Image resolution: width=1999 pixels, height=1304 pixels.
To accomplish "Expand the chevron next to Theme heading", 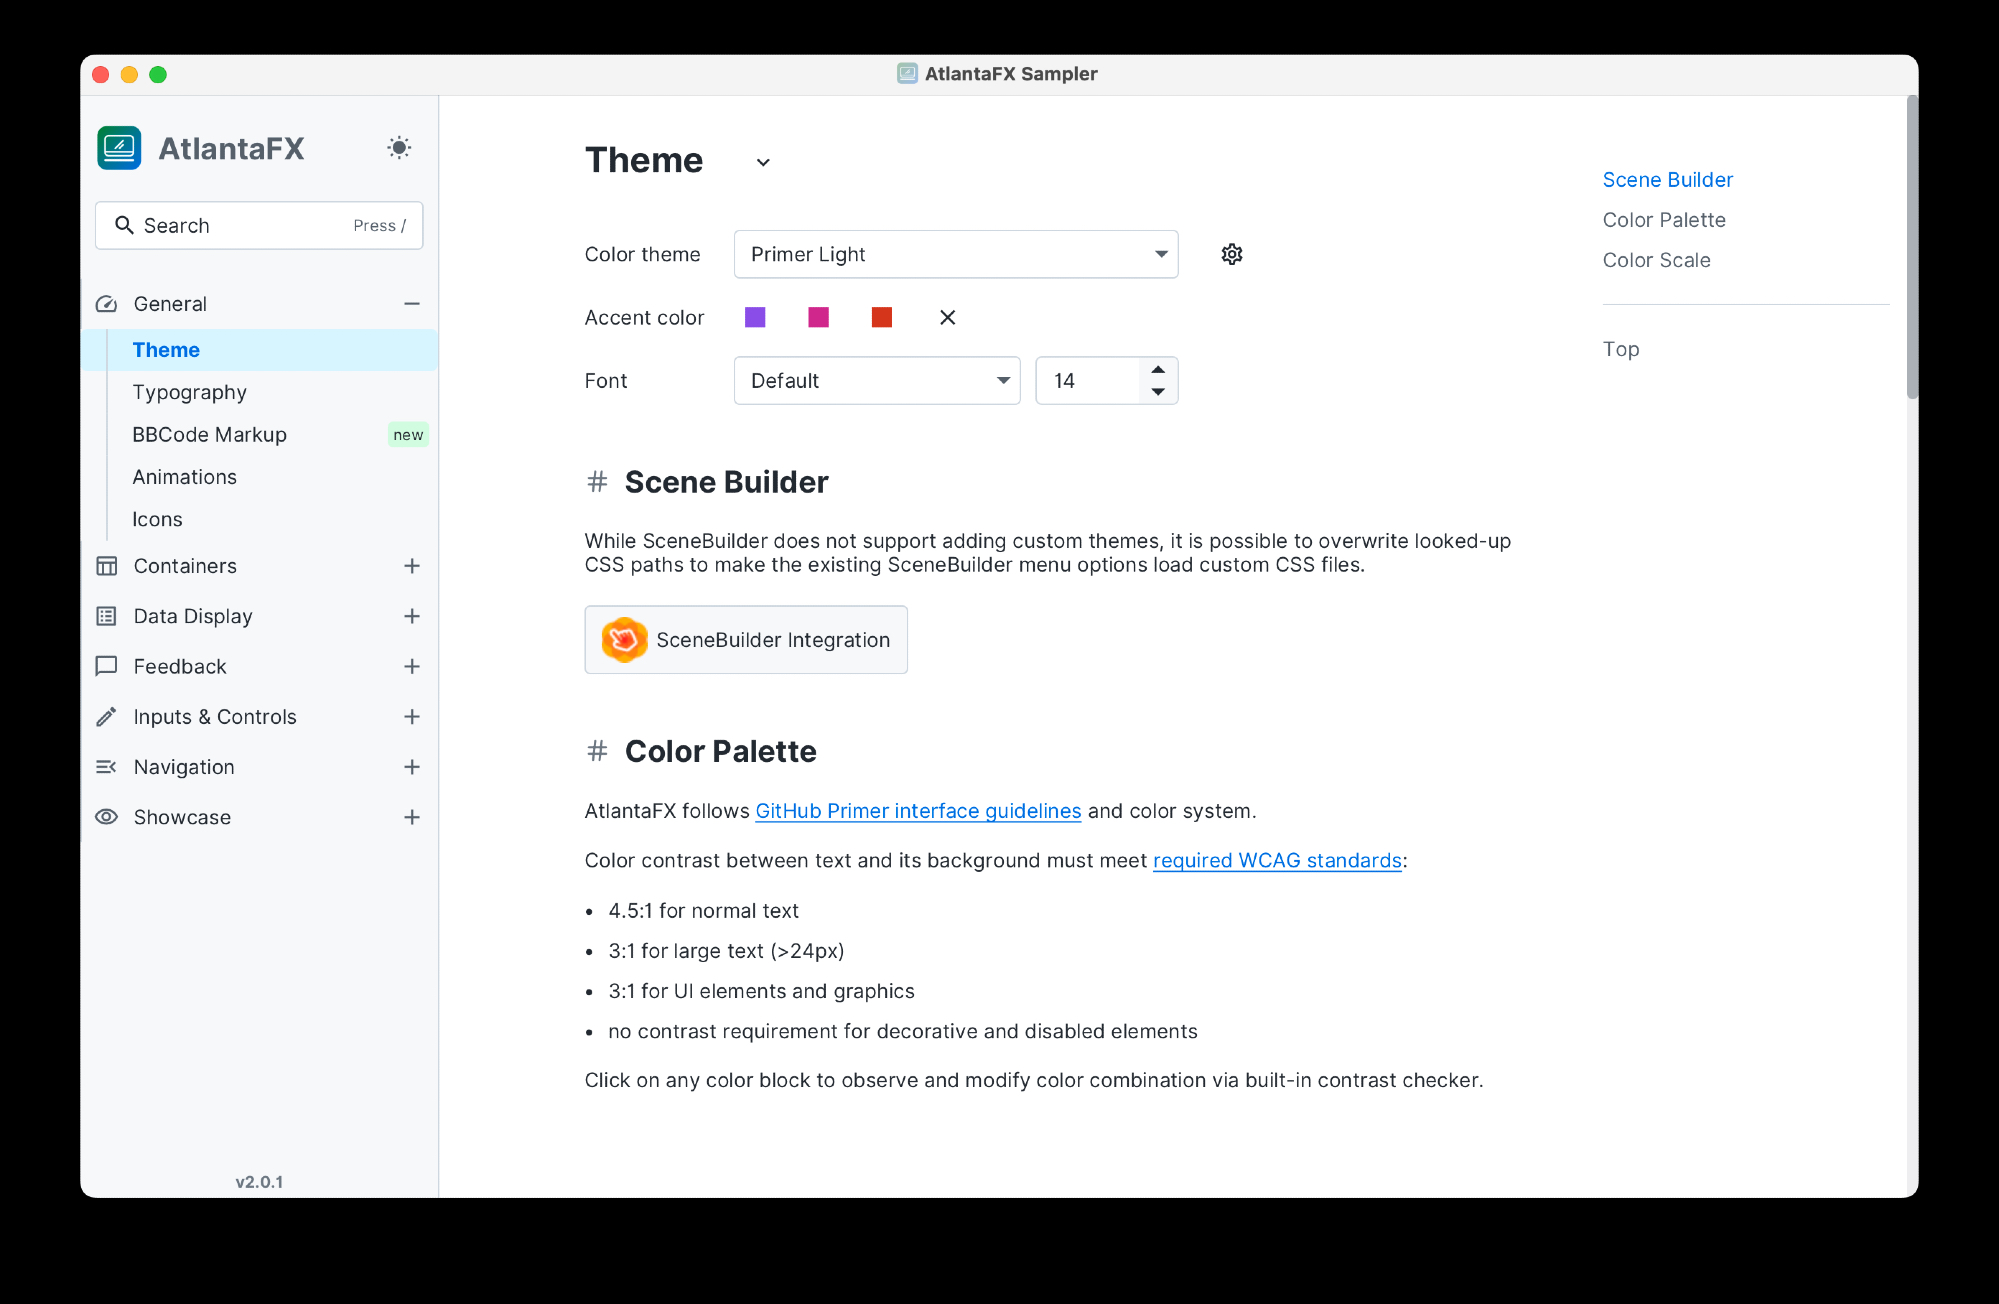I will [763, 162].
